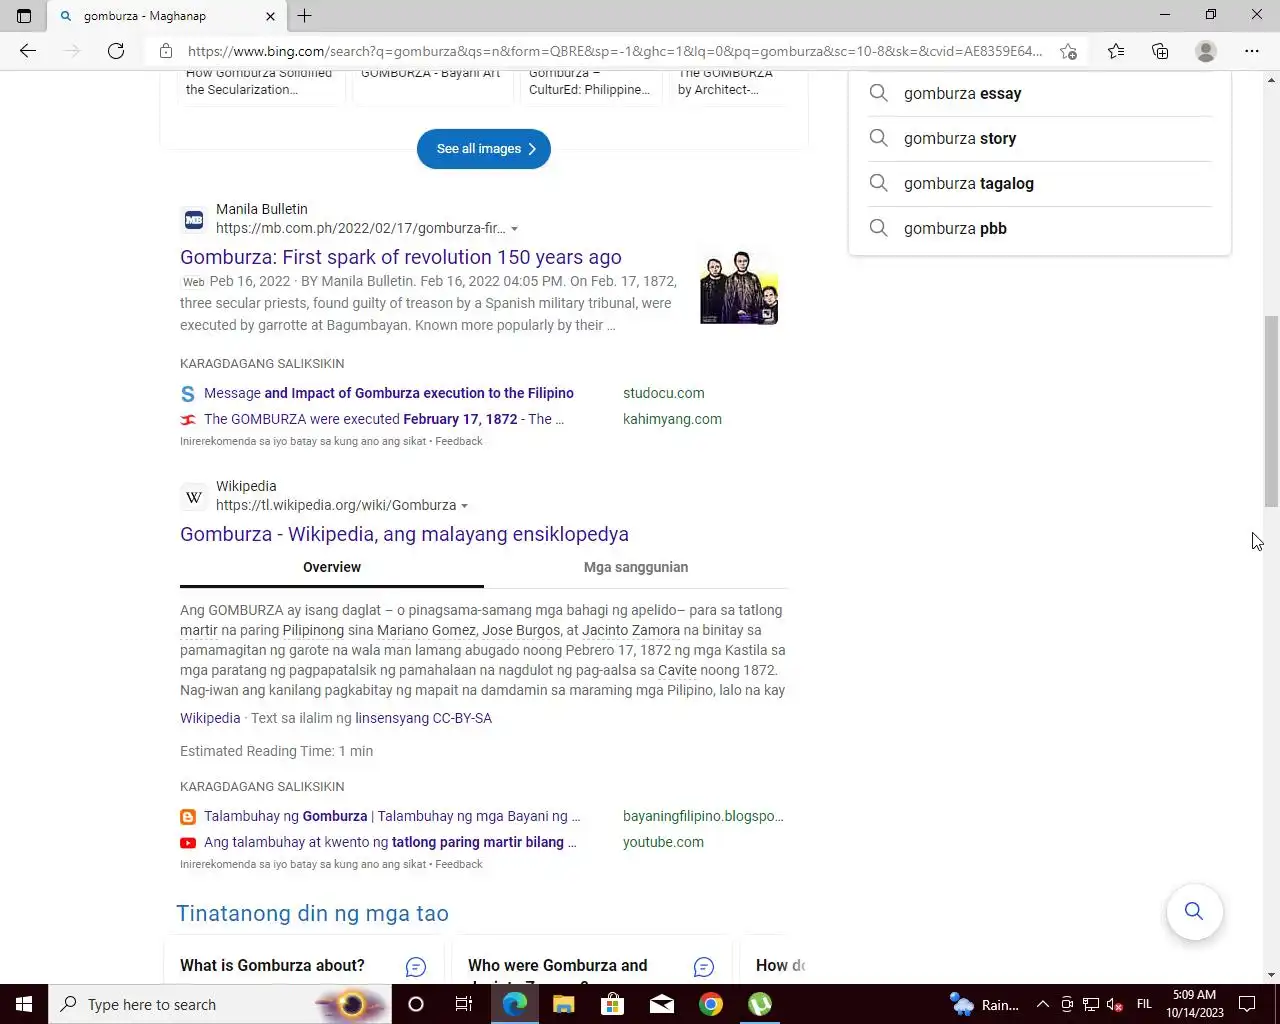The width and height of the screenshot is (1280, 1024).
Task: Open Task View in taskbar
Action: 464,1004
